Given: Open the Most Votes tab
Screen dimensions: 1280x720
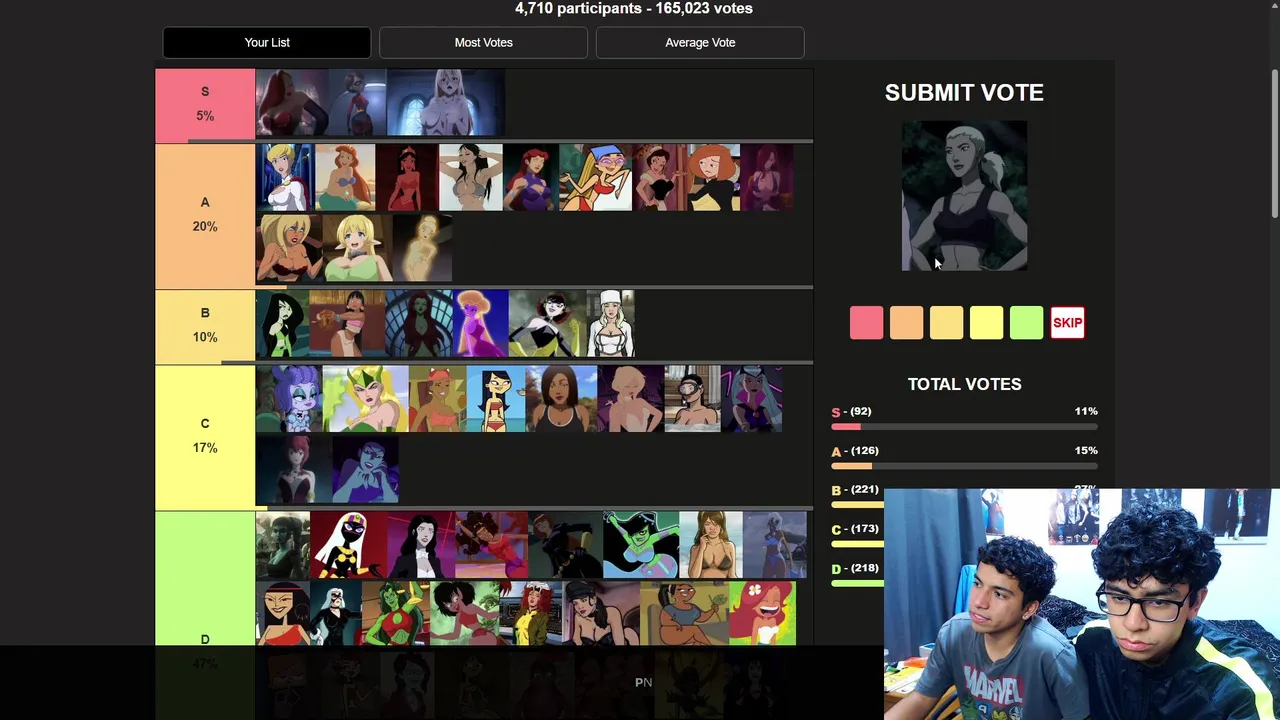Looking at the screenshot, I should 483,42.
